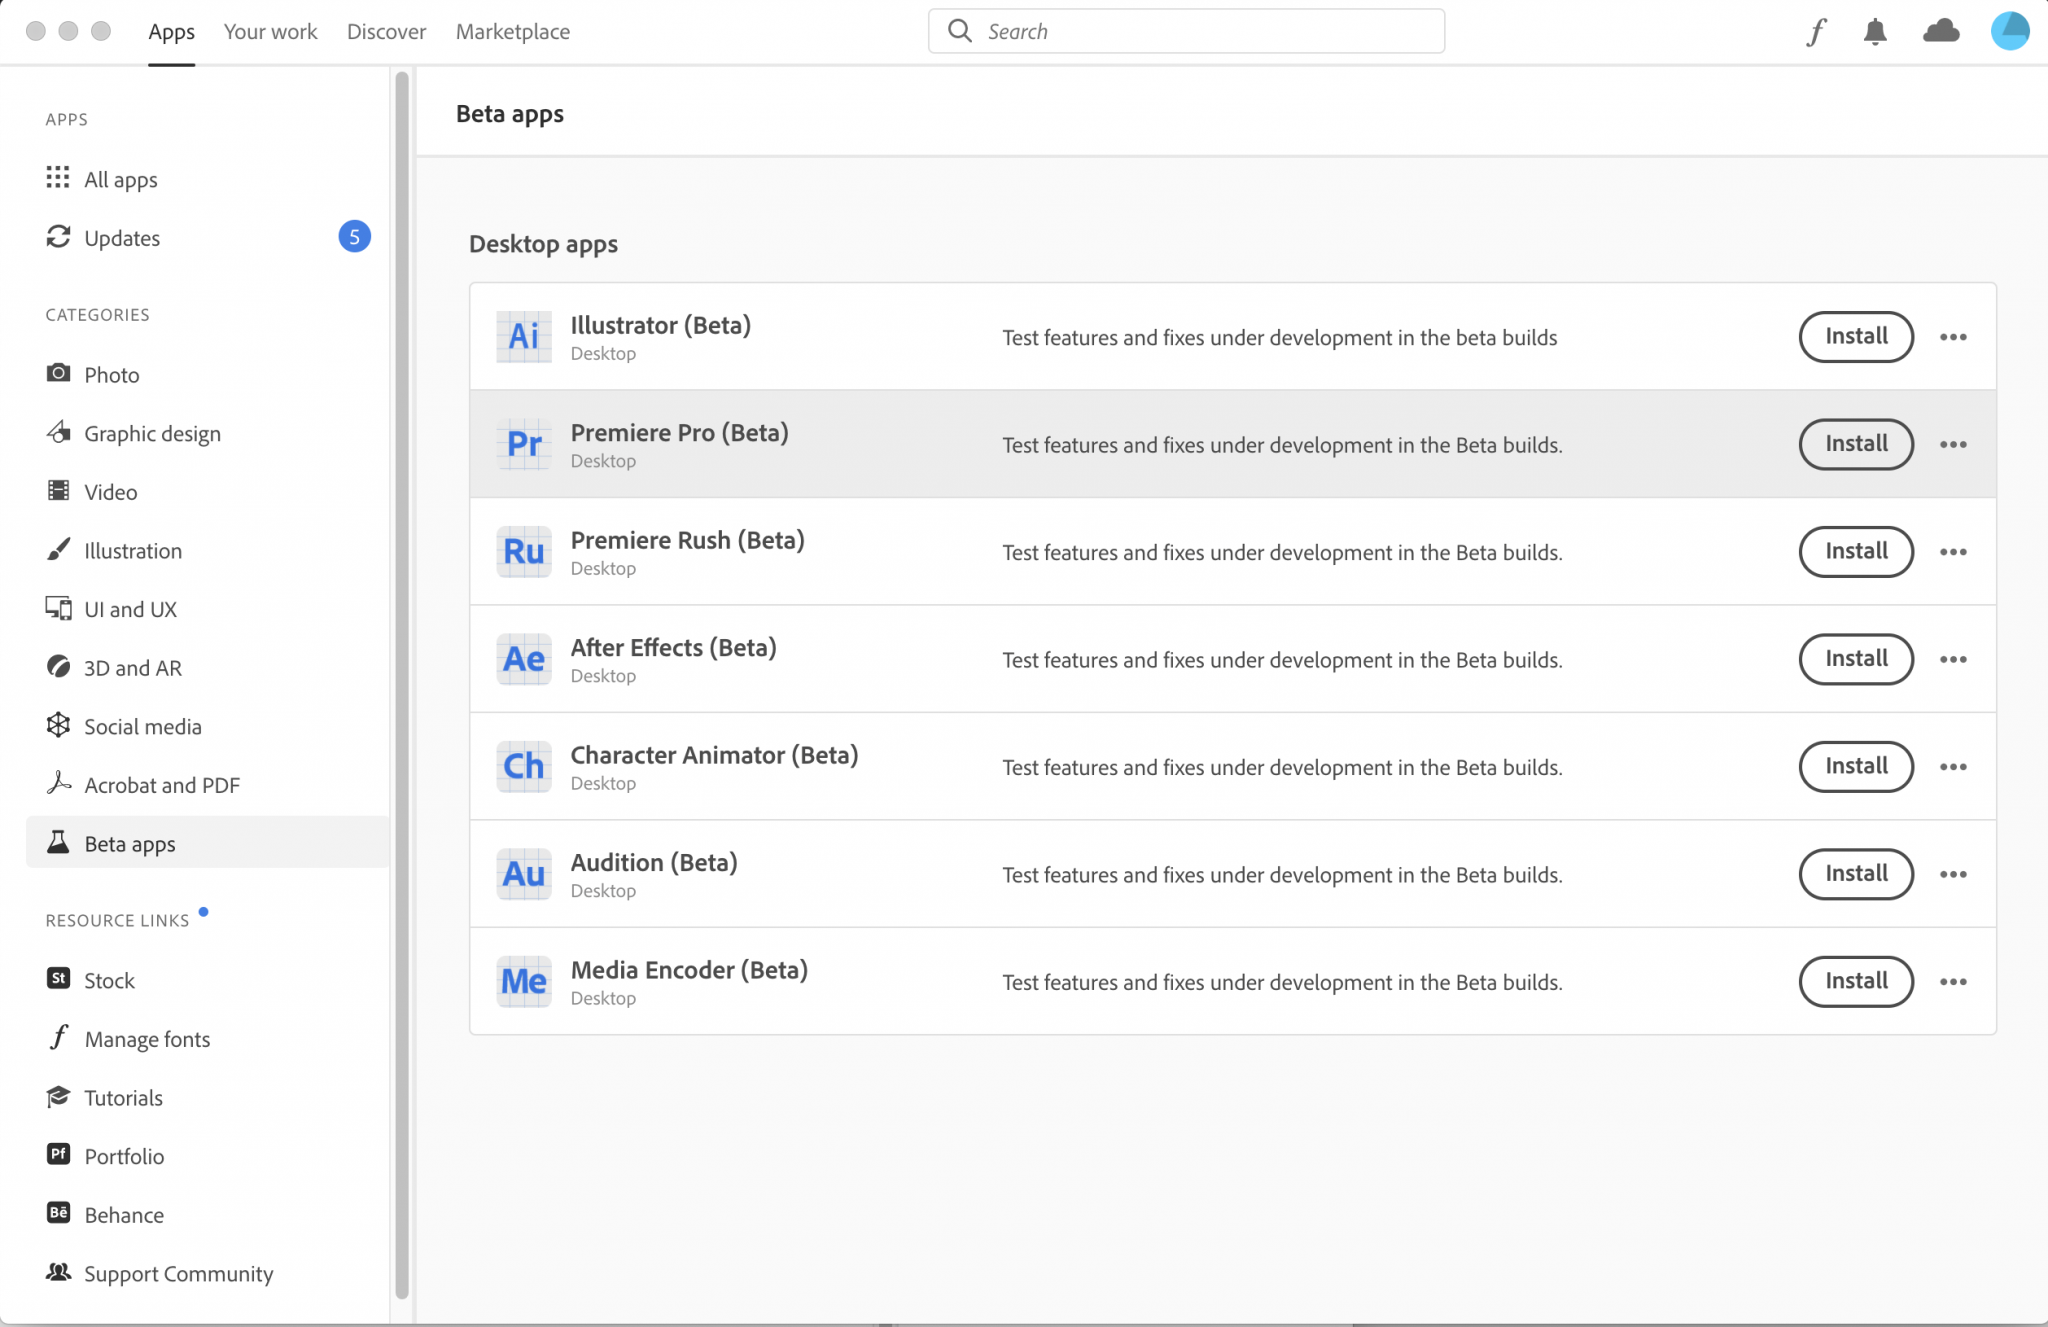This screenshot has width=2048, height=1327.
Task: Open notifications bell icon
Action: pyautogui.click(x=1875, y=32)
